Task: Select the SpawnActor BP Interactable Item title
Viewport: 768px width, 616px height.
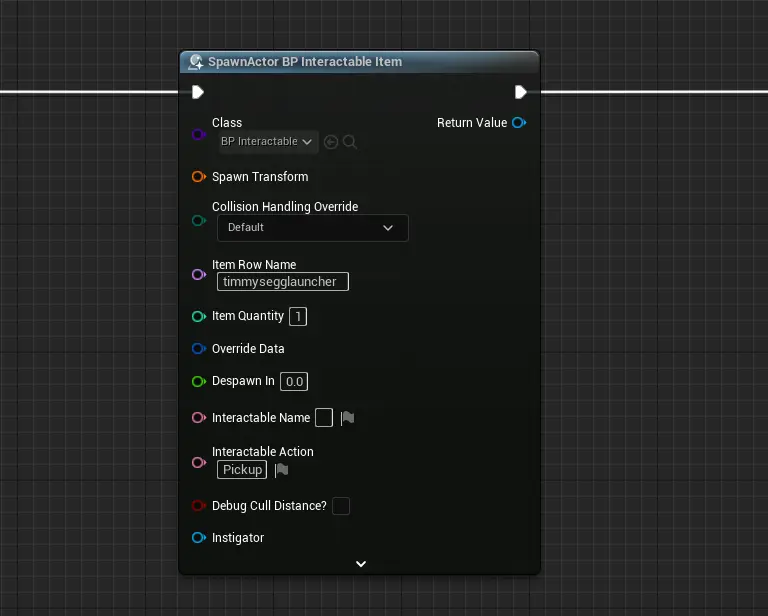Action: click(x=305, y=62)
